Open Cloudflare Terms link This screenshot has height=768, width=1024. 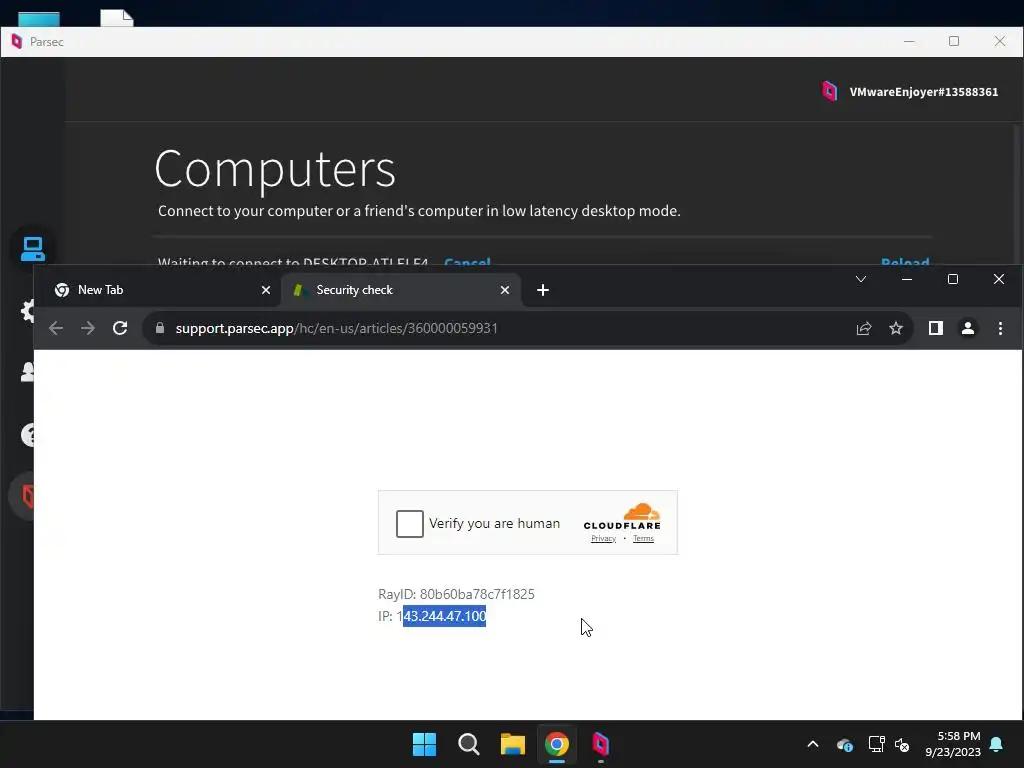(643, 539)
